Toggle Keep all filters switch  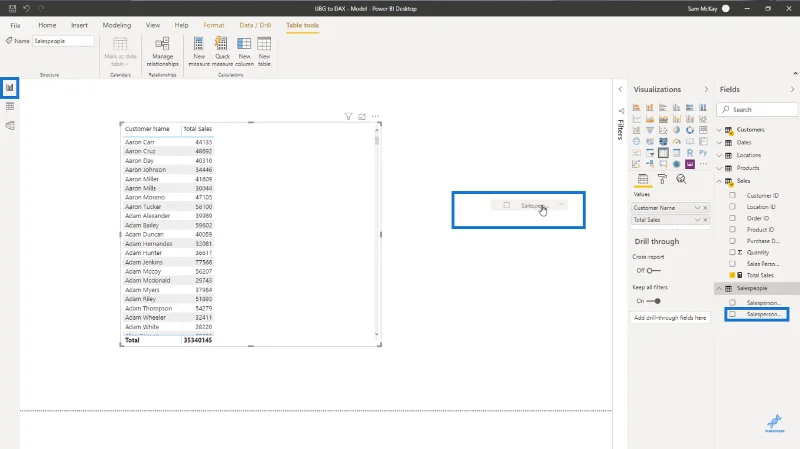pos(654,301)
